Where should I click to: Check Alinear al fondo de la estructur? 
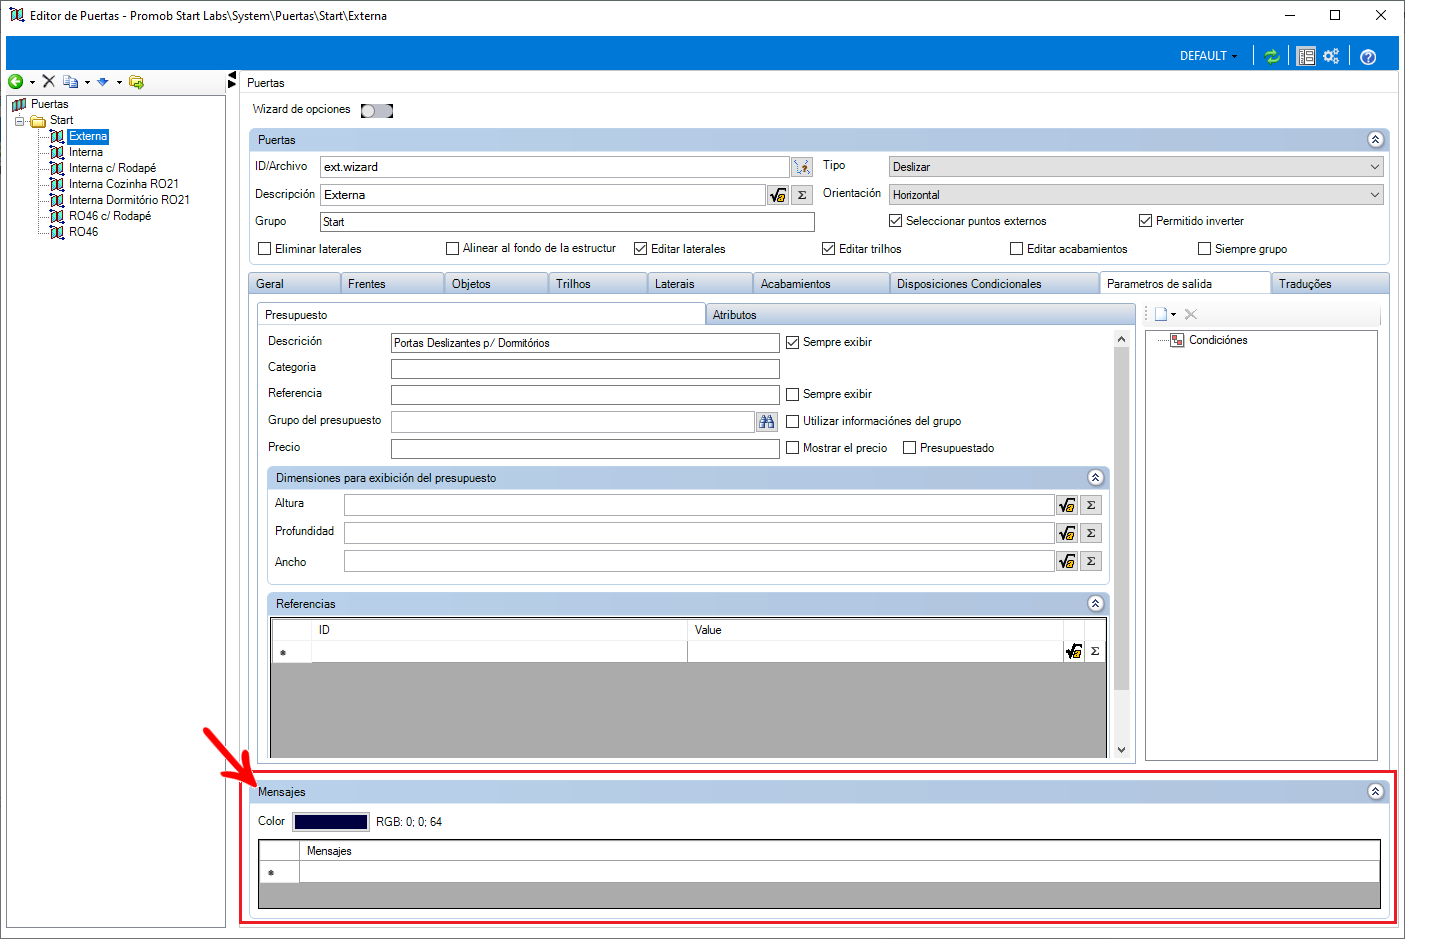click(452, 248)
